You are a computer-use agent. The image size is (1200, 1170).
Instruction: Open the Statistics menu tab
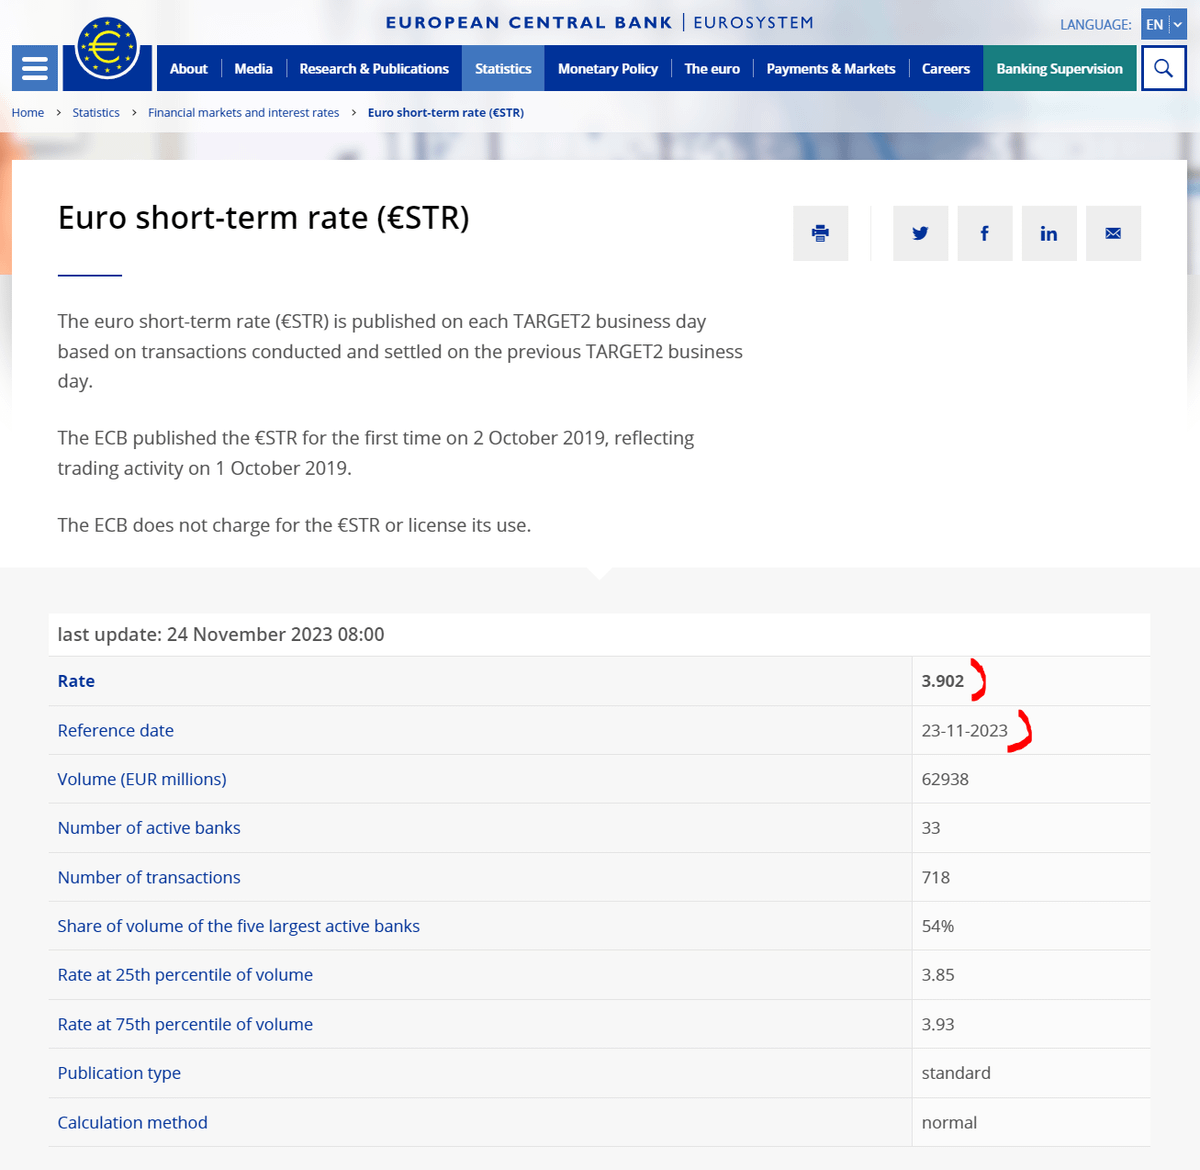click(503, 68)
